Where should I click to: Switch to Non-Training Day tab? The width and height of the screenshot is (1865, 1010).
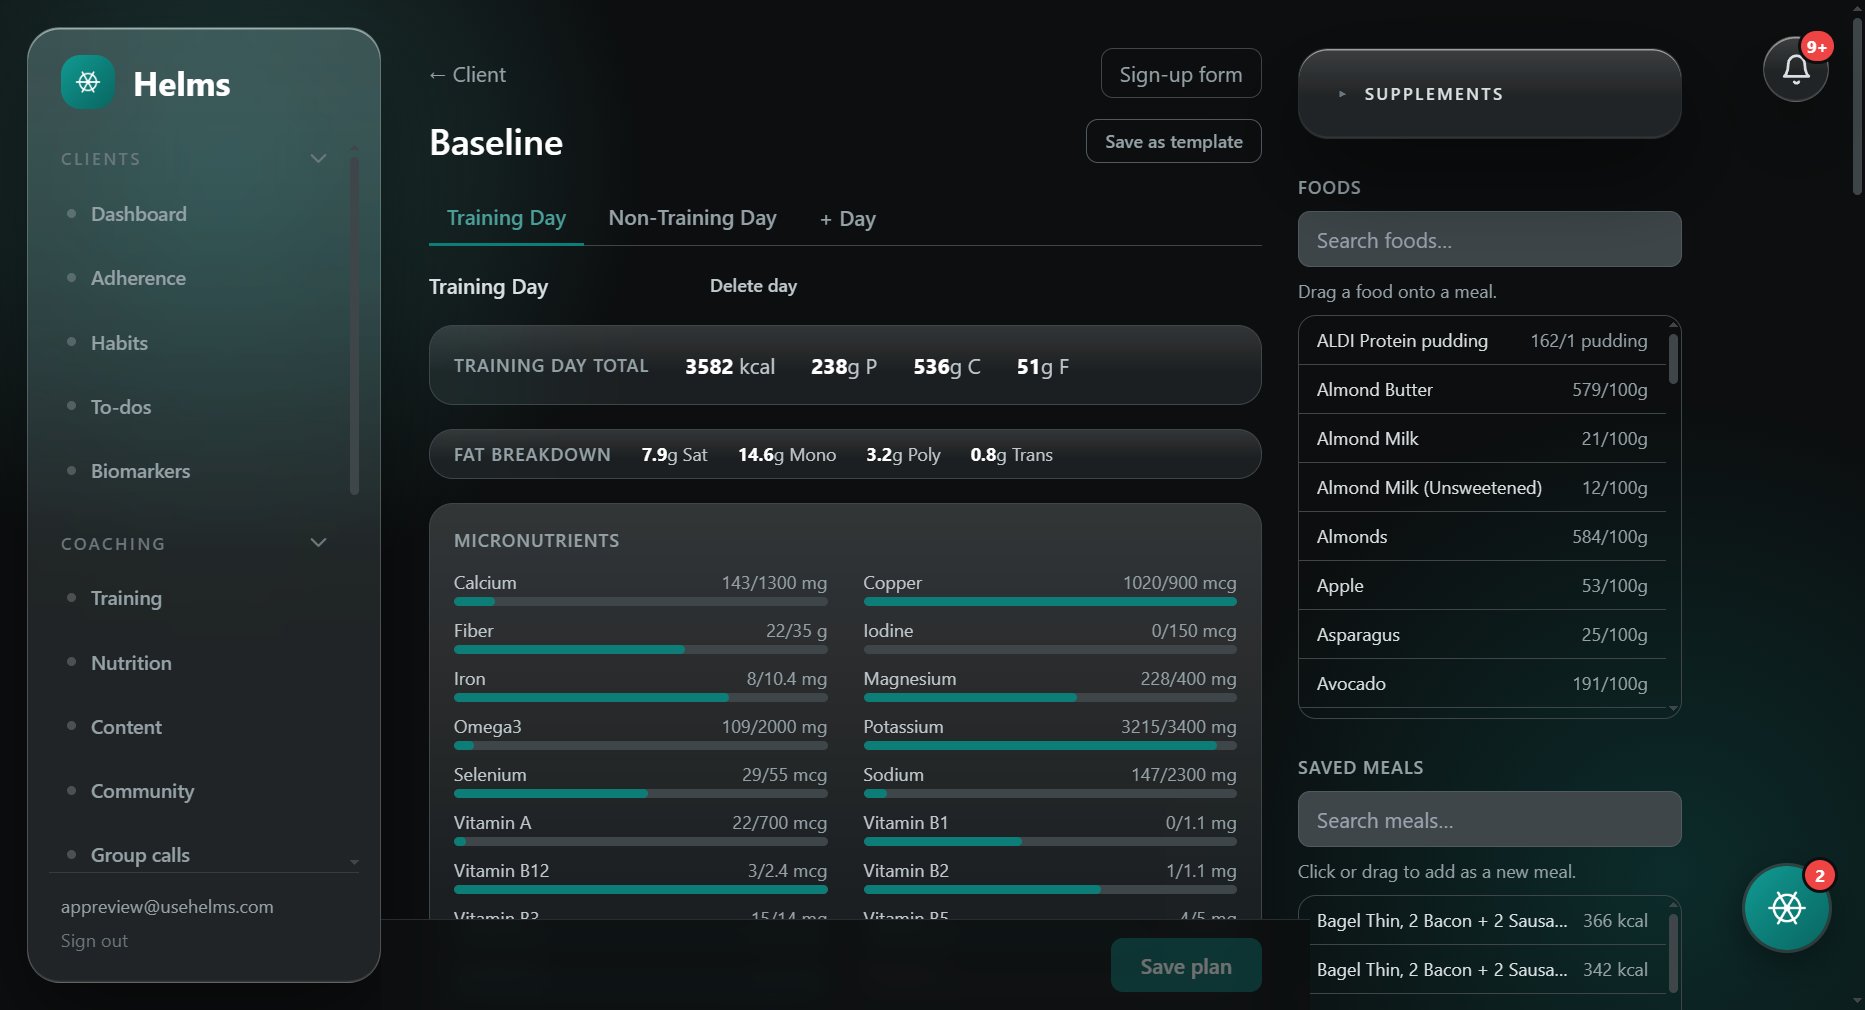tap(692, 218)
